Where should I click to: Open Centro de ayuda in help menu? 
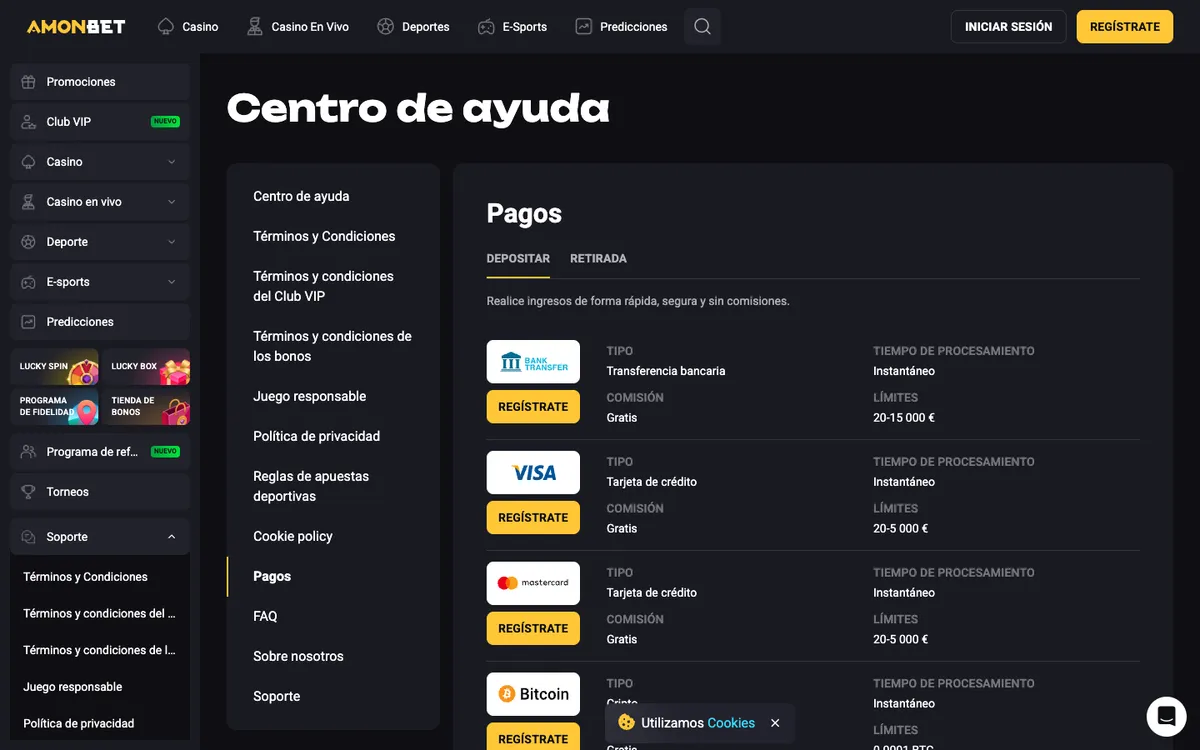click(x=301, y=197)
